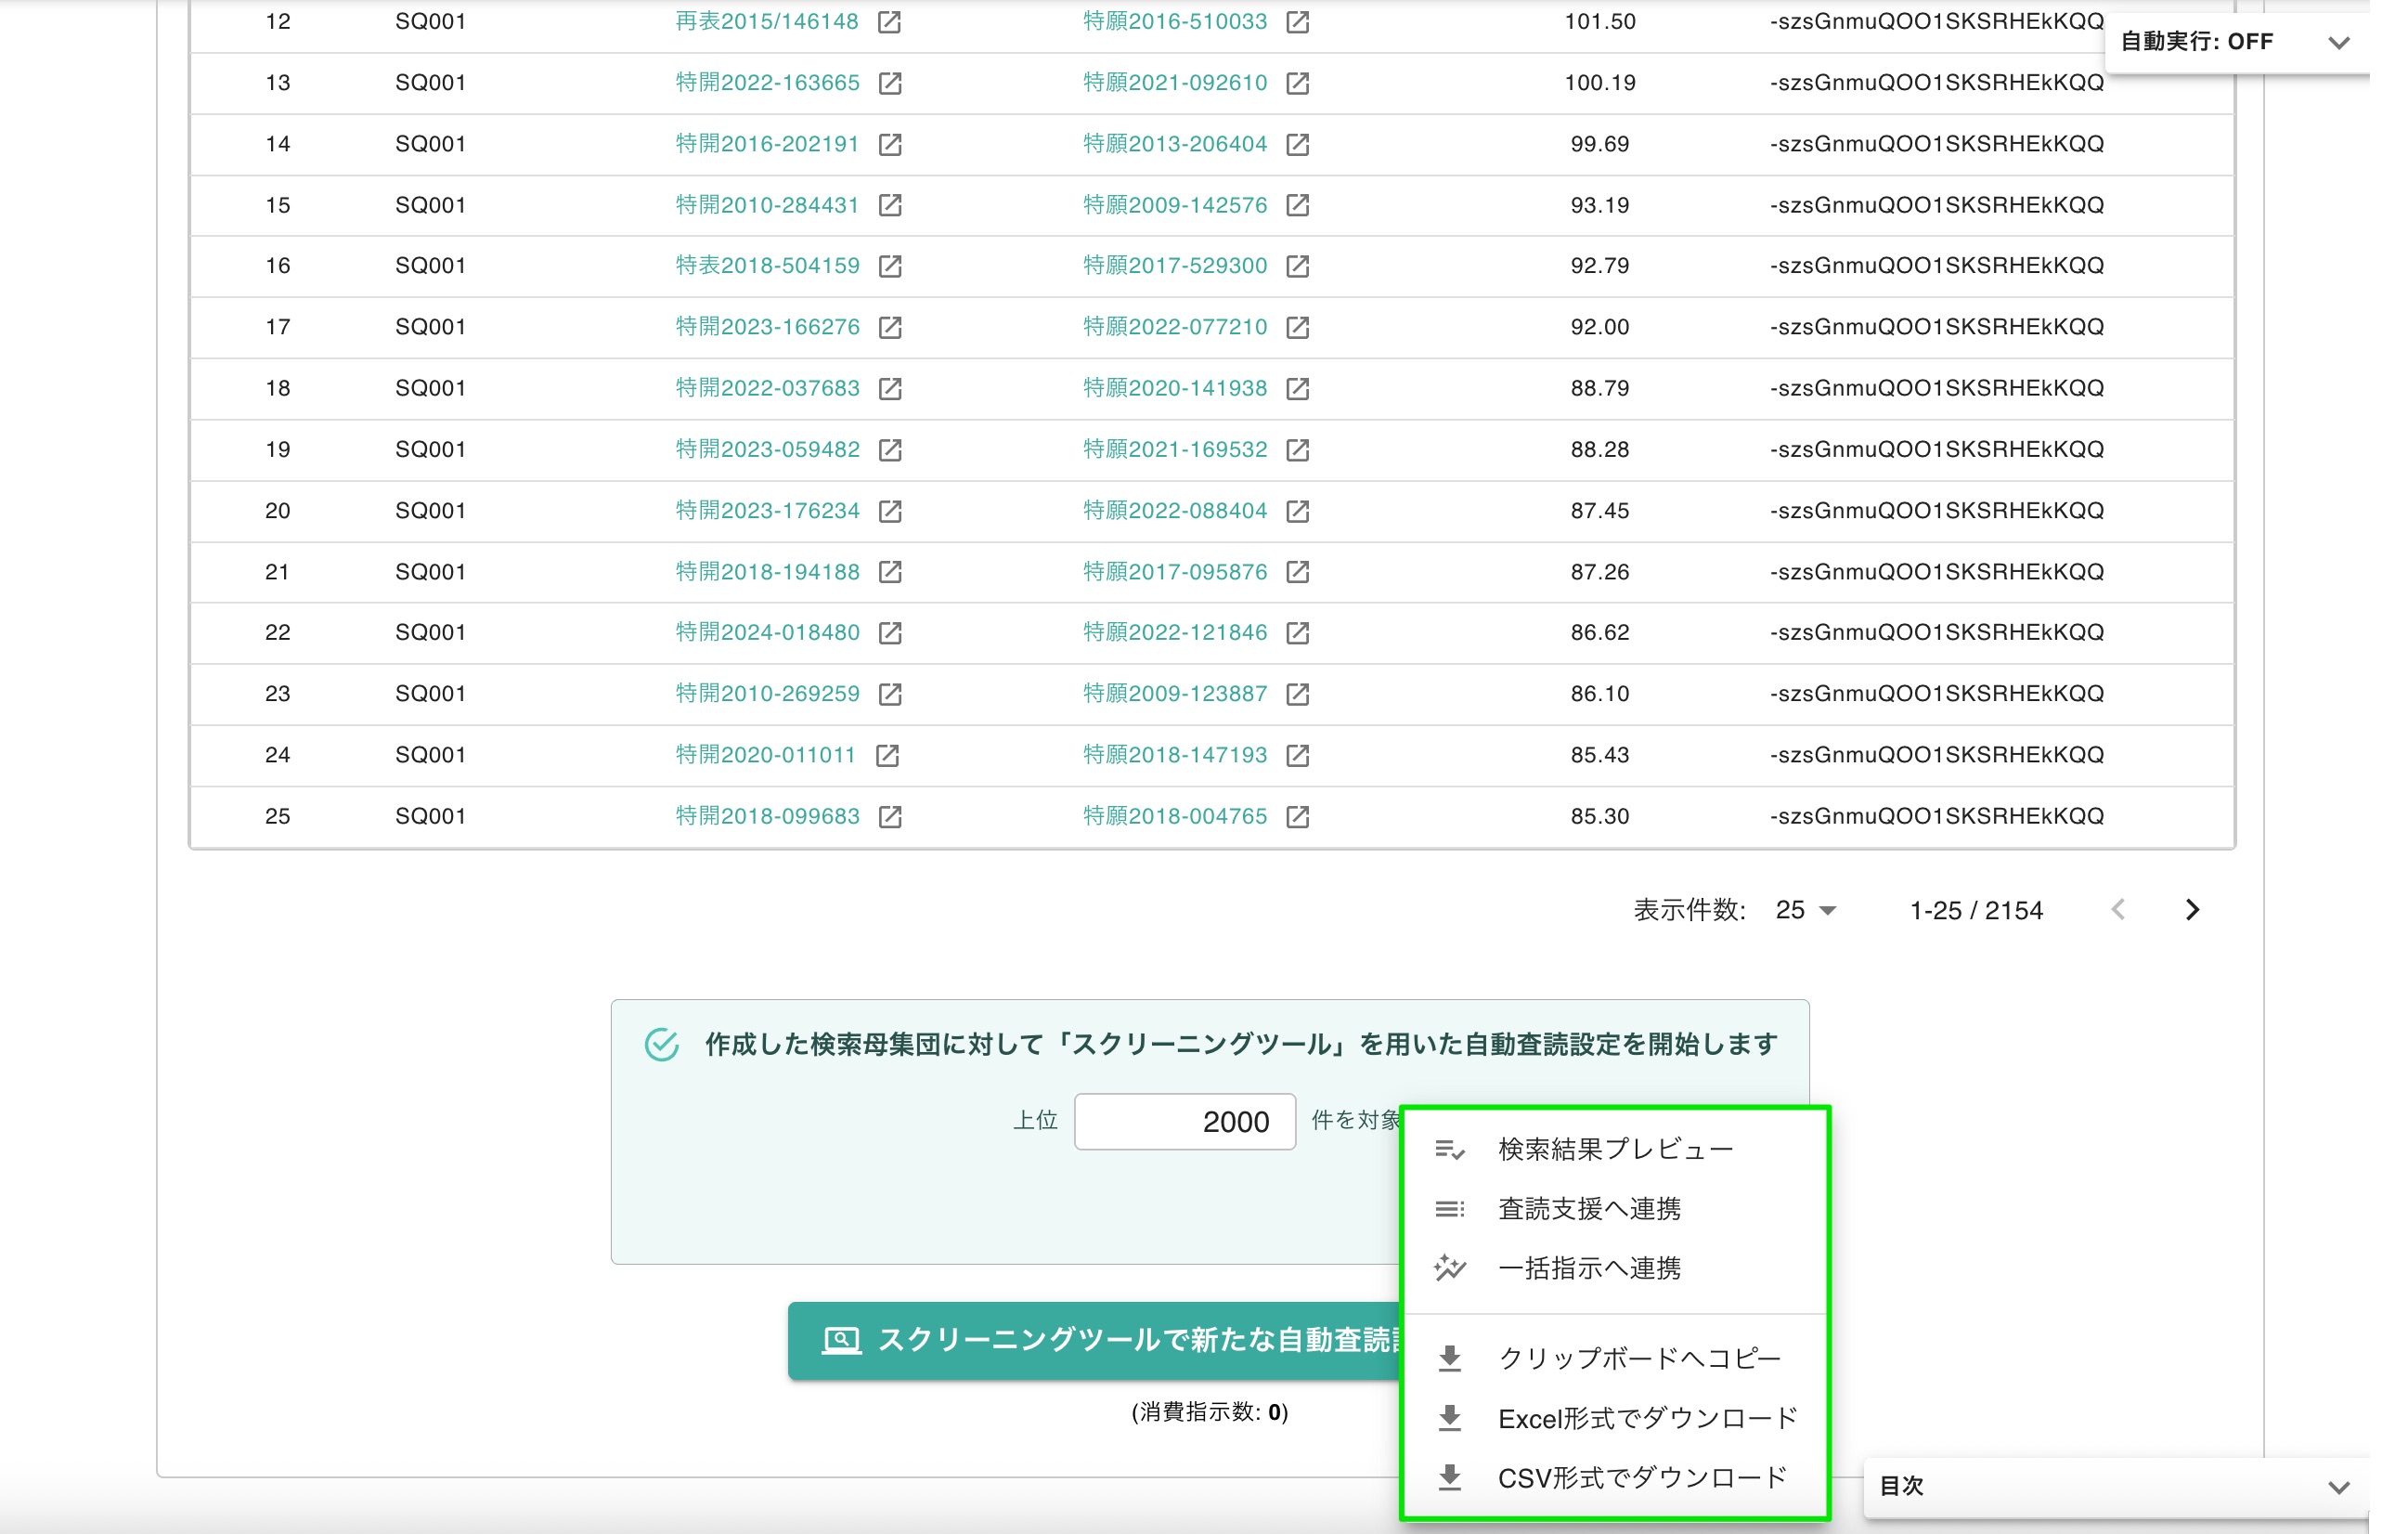Select 査読支援へ連携 menu item
Screen dimensions: 2408x1534
tap(1615, 1209)
